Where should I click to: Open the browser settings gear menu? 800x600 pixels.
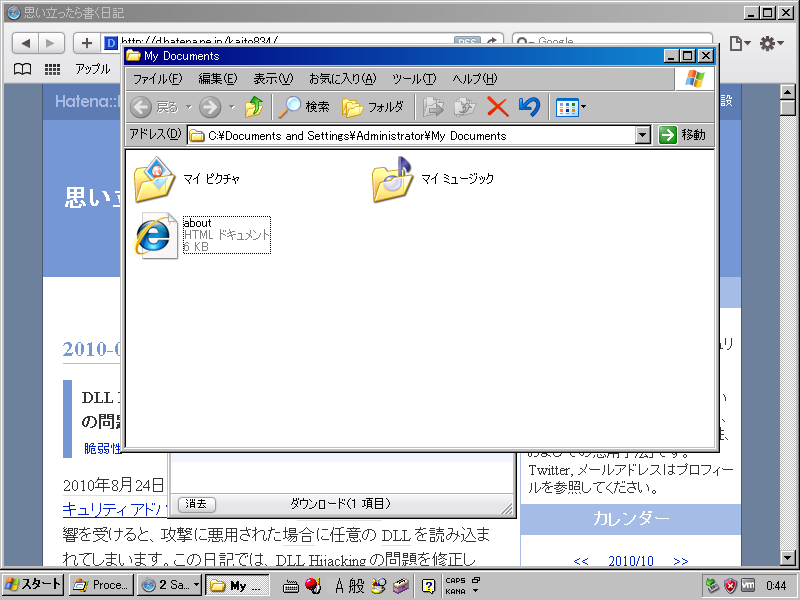(771, 43)
